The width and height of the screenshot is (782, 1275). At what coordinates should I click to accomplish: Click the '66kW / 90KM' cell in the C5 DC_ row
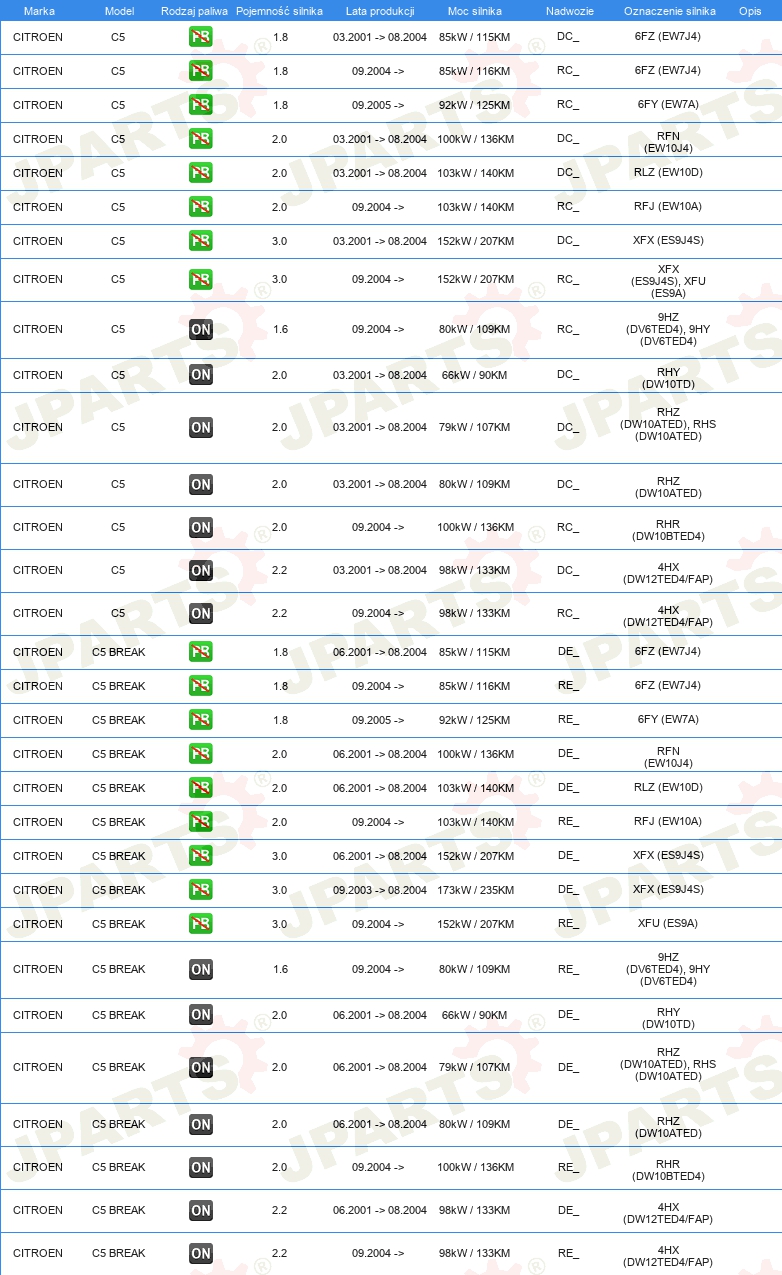(474, 375)
